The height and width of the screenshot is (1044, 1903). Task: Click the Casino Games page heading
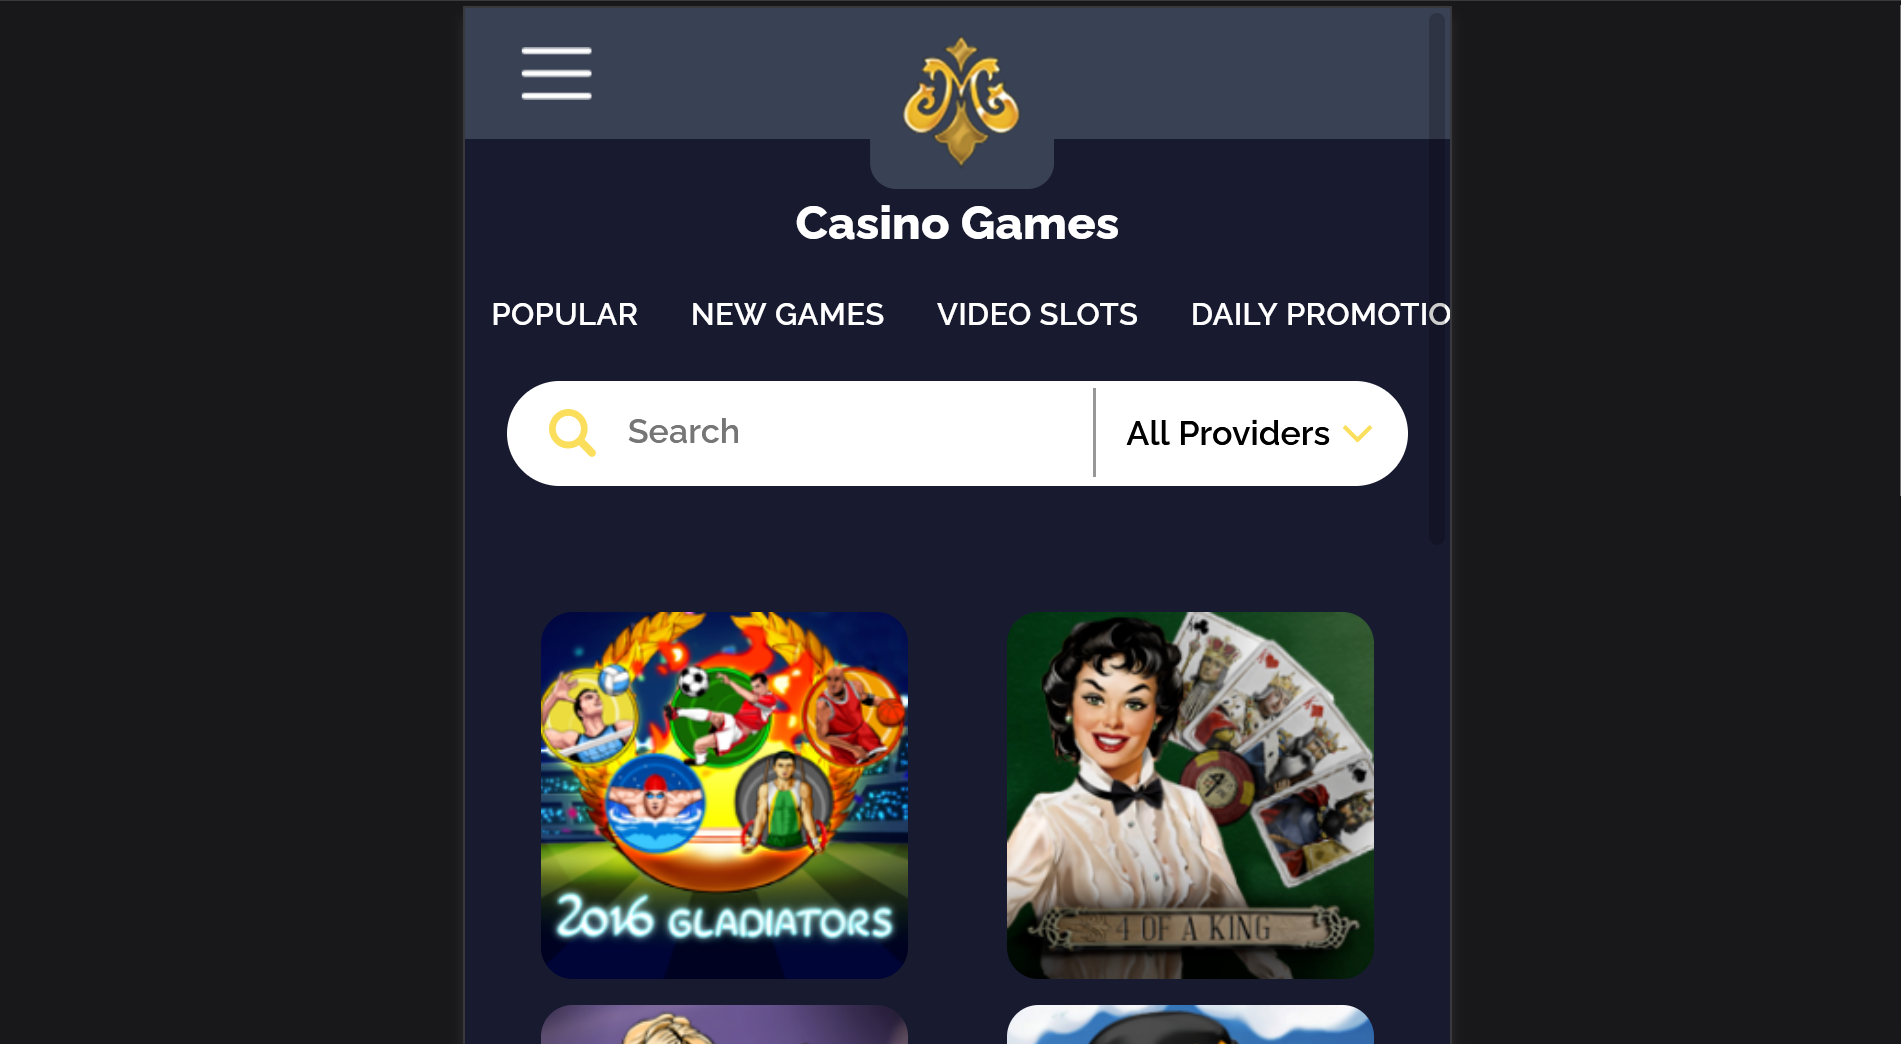click(957, 223)
